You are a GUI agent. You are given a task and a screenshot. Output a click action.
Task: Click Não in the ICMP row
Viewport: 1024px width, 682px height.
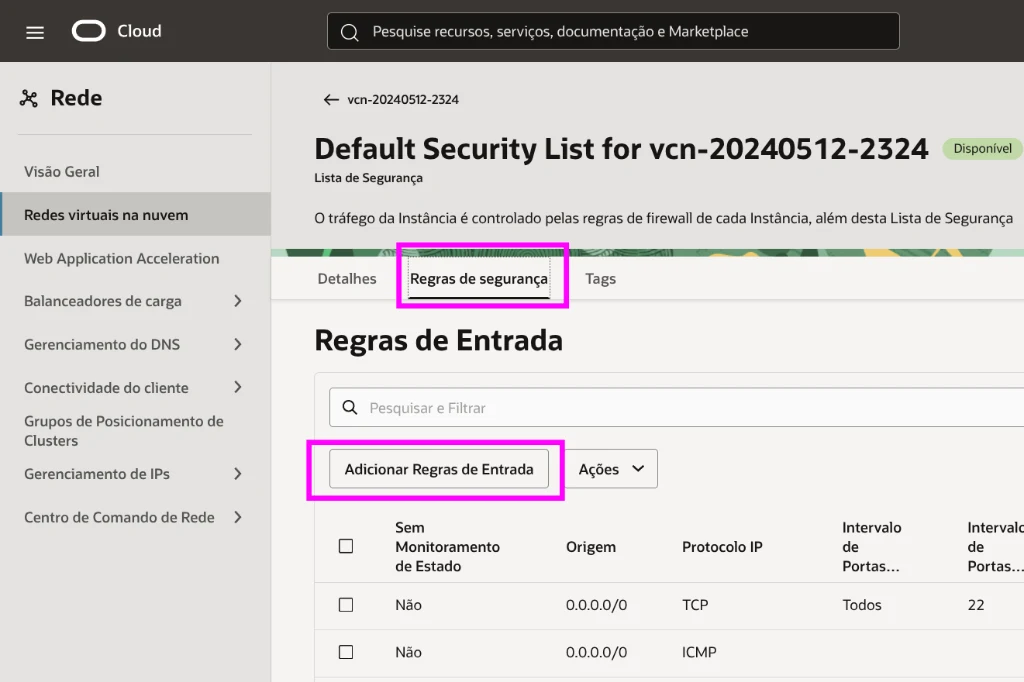tap(408, 652)
